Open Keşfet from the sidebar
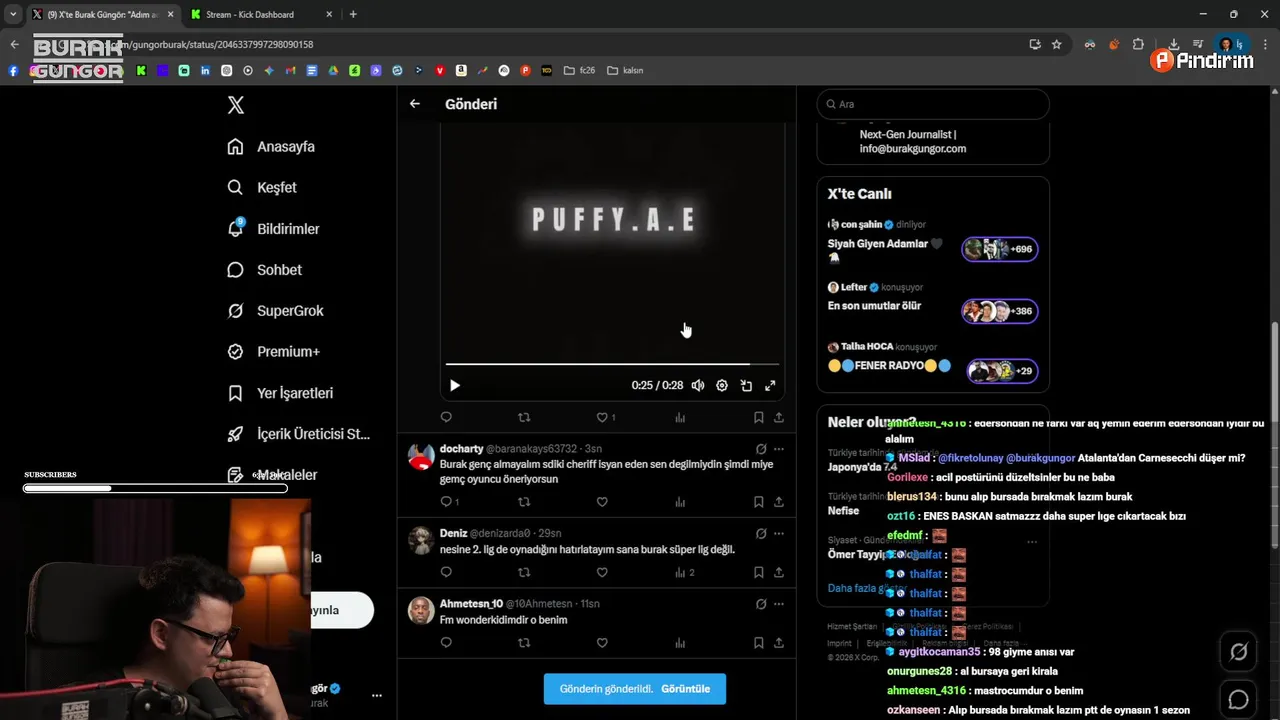Screen dimensions: 1280x720 coord(262,188)
